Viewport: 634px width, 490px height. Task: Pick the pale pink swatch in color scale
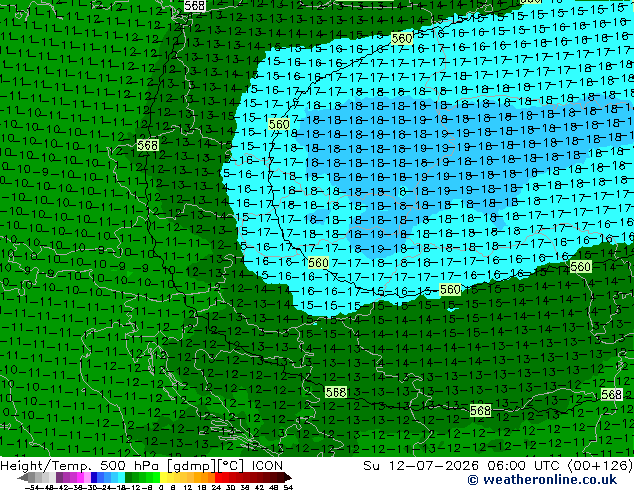87,478
